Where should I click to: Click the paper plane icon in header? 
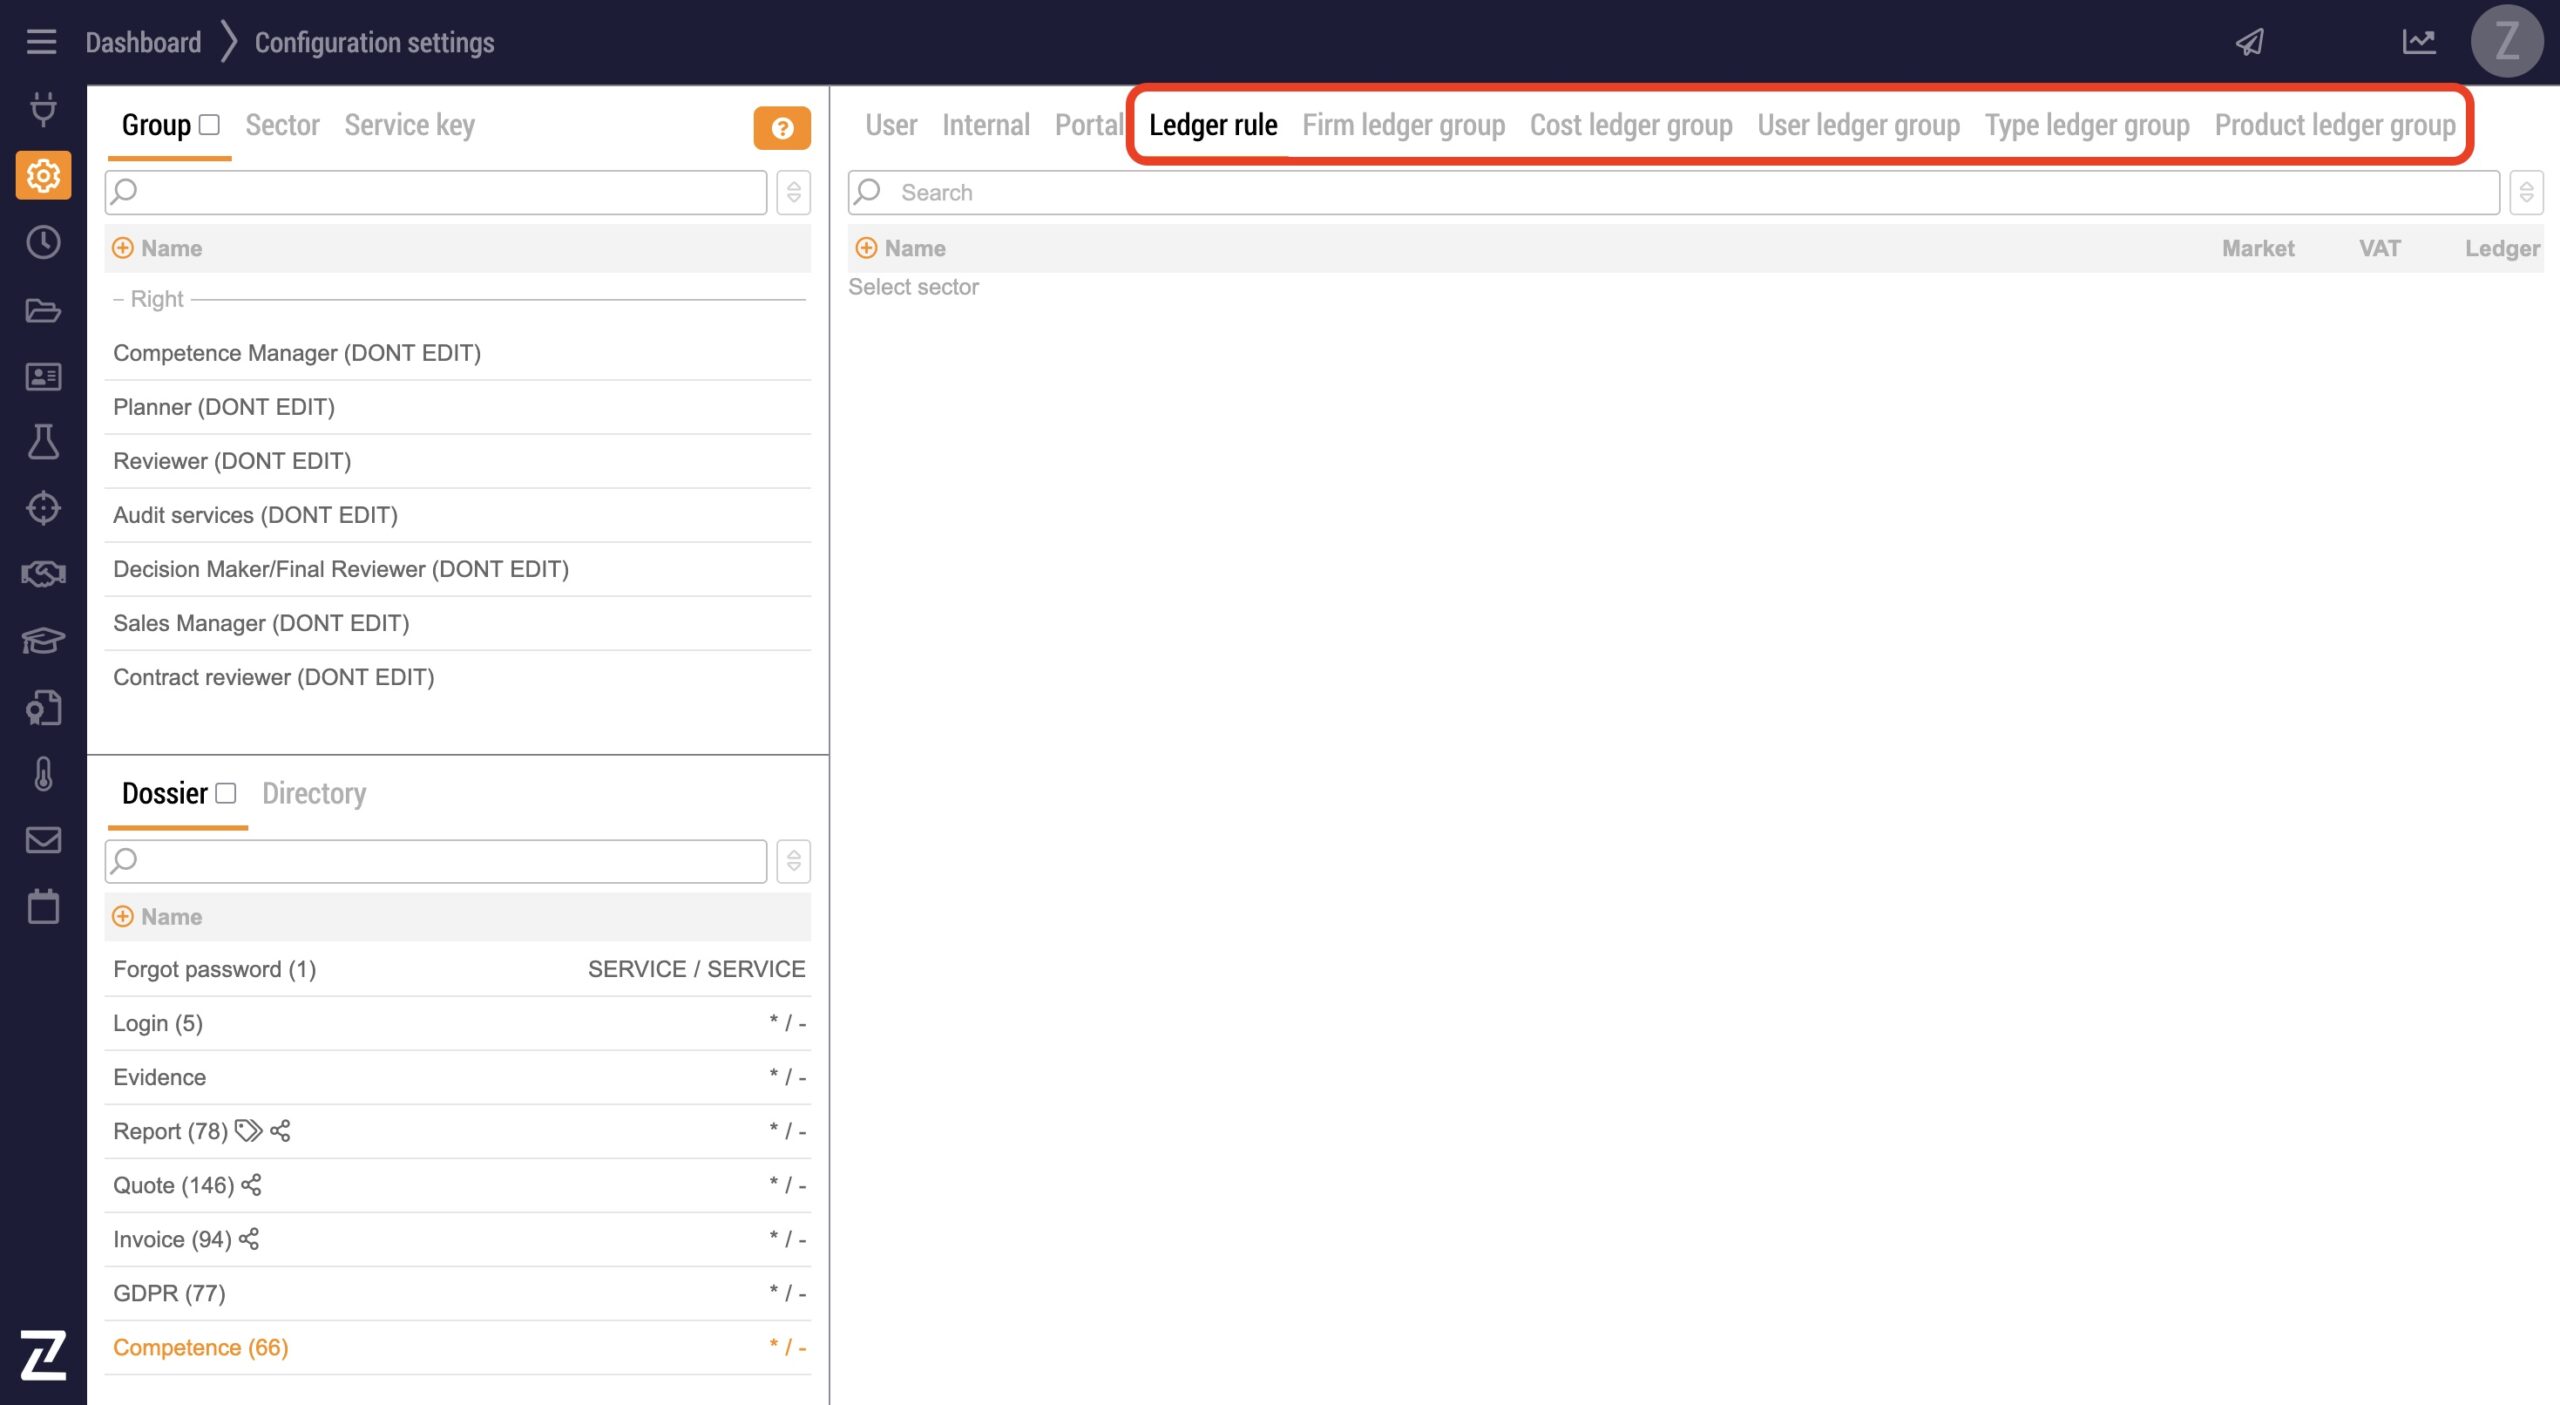pyautogui.click(x=2250, y=42)
